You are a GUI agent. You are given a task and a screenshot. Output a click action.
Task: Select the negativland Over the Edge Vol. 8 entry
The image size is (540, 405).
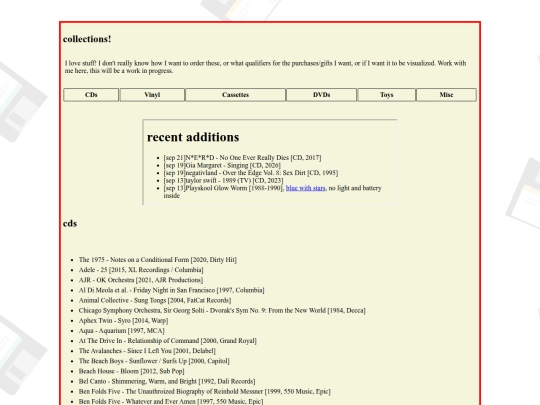[251, 173]
